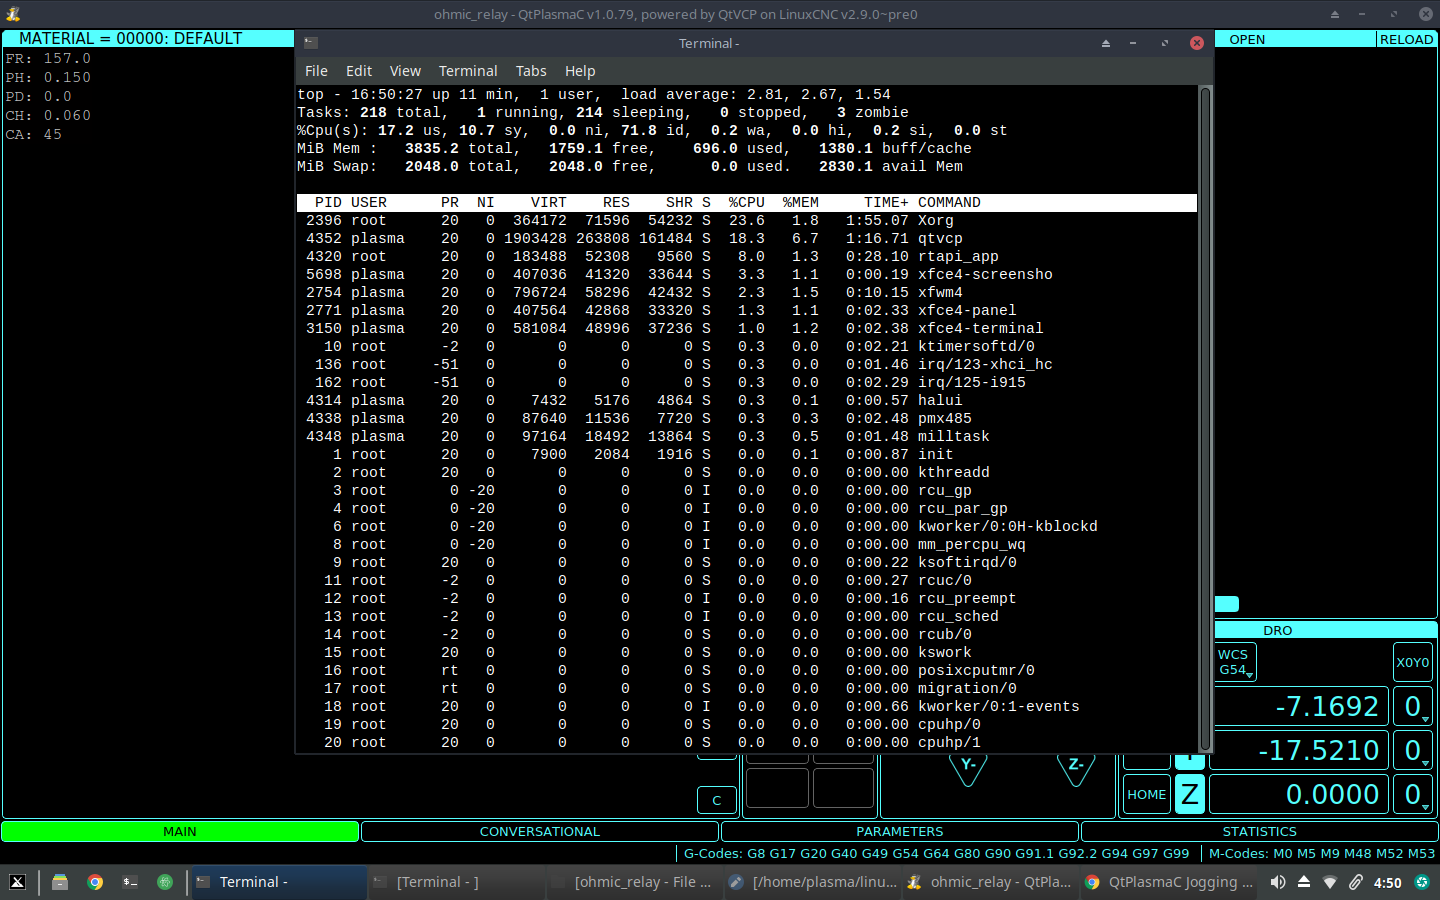Click the xfce4-screensho process row
The width and height of the screenshot is (1440, 900).
[x=746, y=274]
